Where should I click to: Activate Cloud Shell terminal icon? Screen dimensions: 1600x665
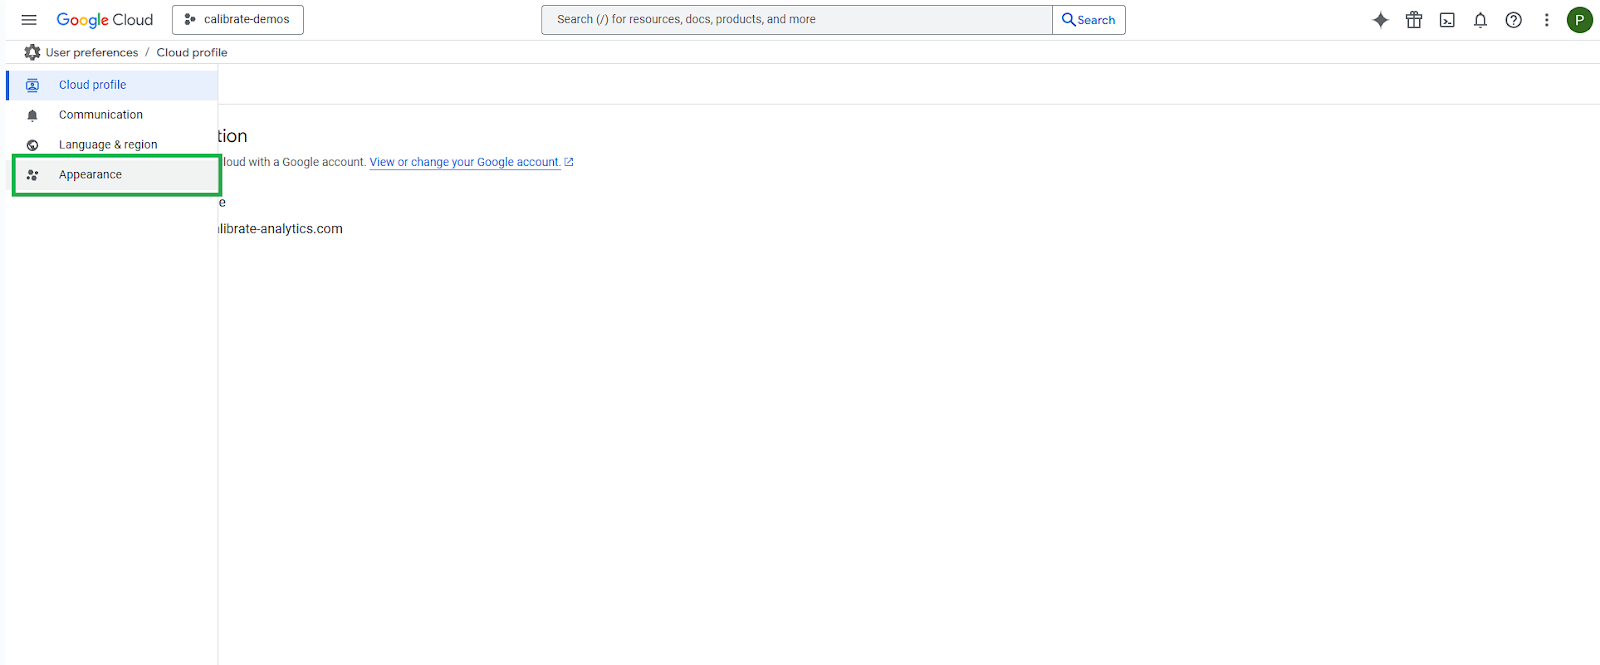pyautogui.click(x=1447, y=20)
